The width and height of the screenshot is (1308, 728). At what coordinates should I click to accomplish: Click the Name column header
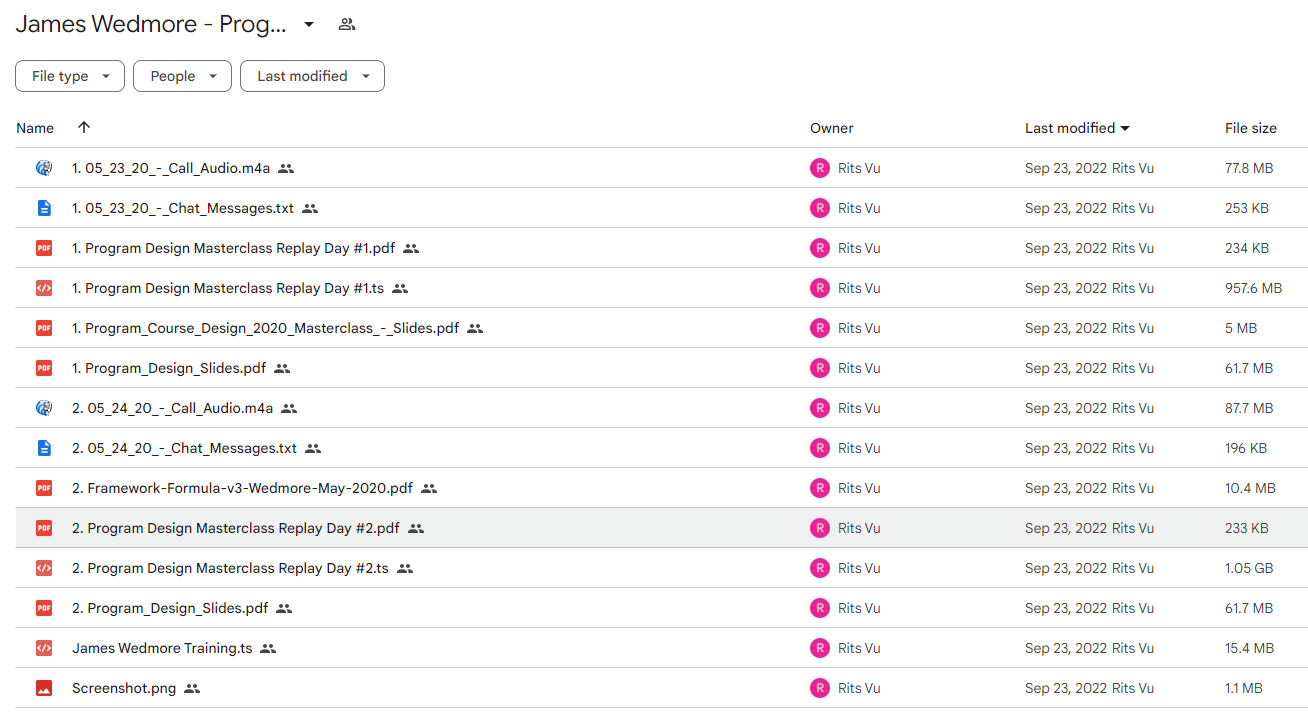point(35,128)
